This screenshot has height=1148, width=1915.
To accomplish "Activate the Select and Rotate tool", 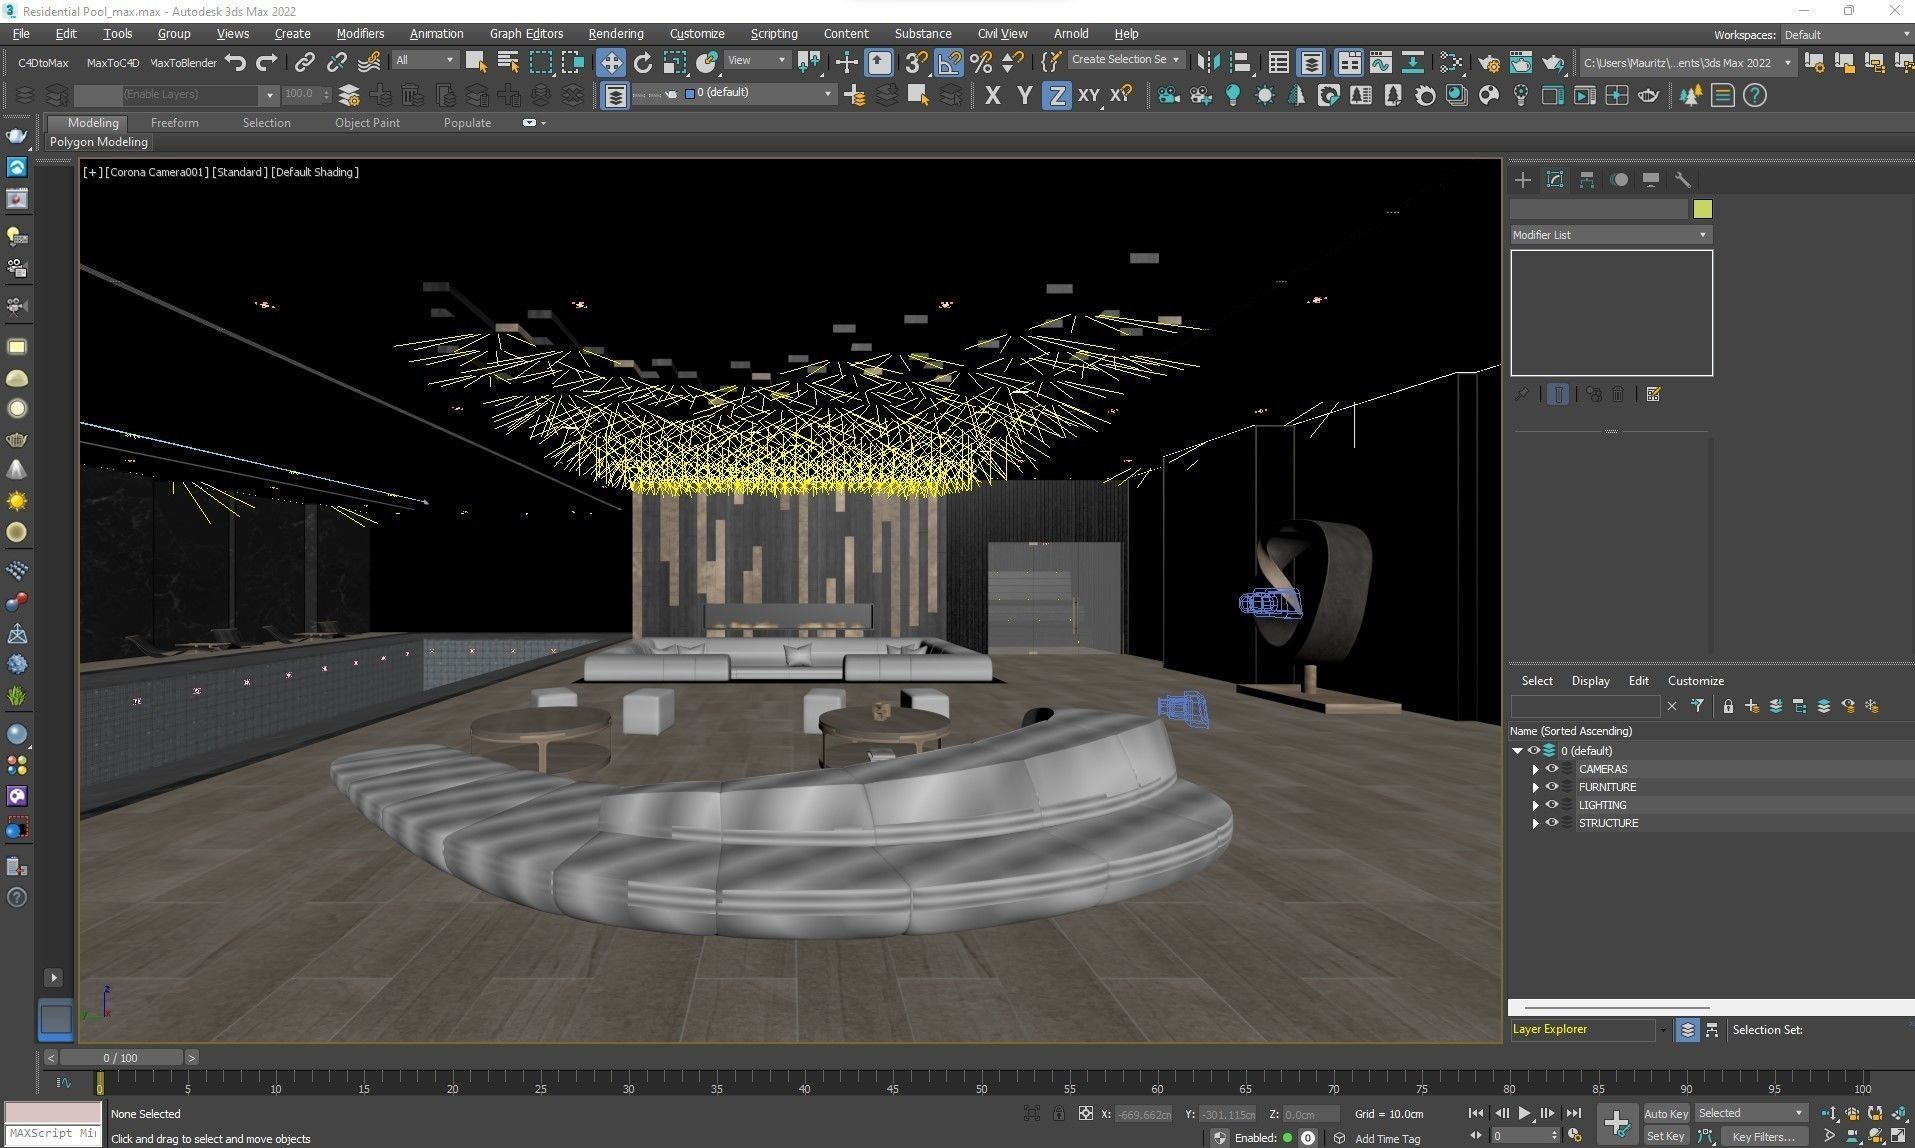I will tap(643, 62).
